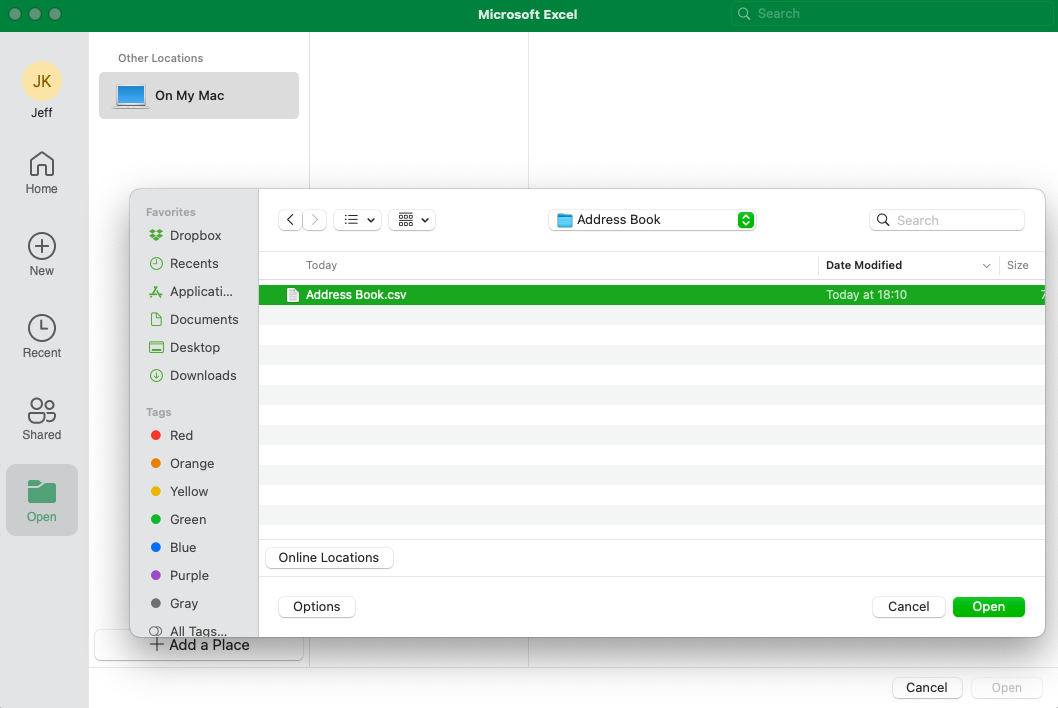Click the green Open button

point(989,607)
